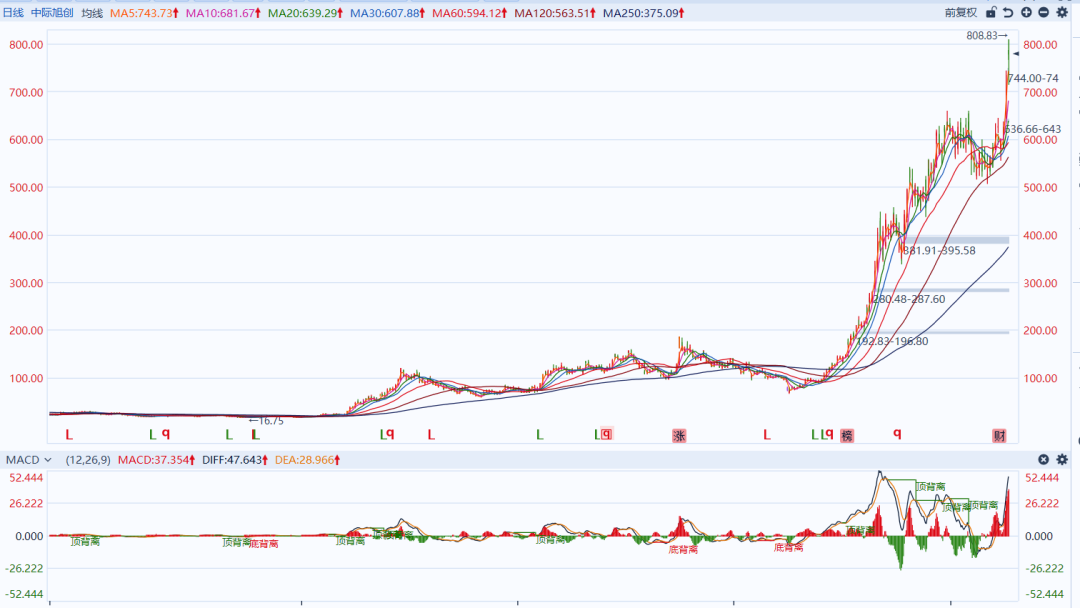Open MACD panel settings gear
Viewport: 1080px width, 608px height.
tap(1062, 460)
